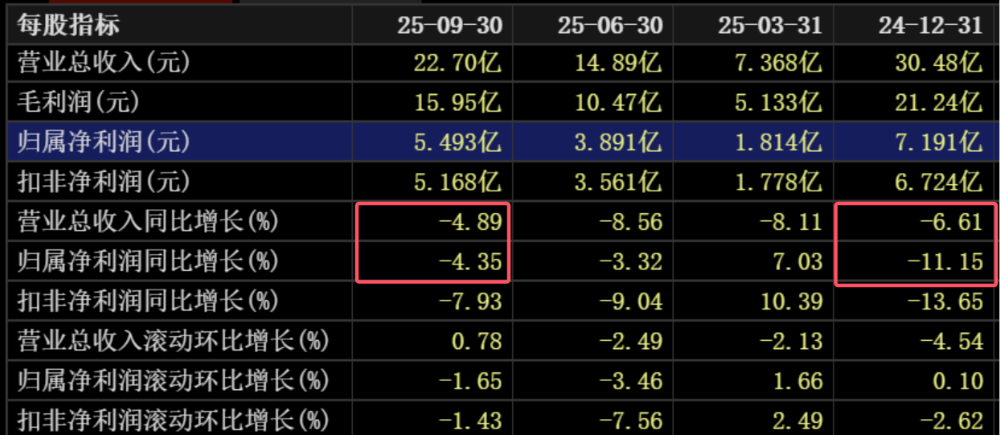Click the revenue value 7.368亿
Screen dimensions: 1000x435
[778, 63]
